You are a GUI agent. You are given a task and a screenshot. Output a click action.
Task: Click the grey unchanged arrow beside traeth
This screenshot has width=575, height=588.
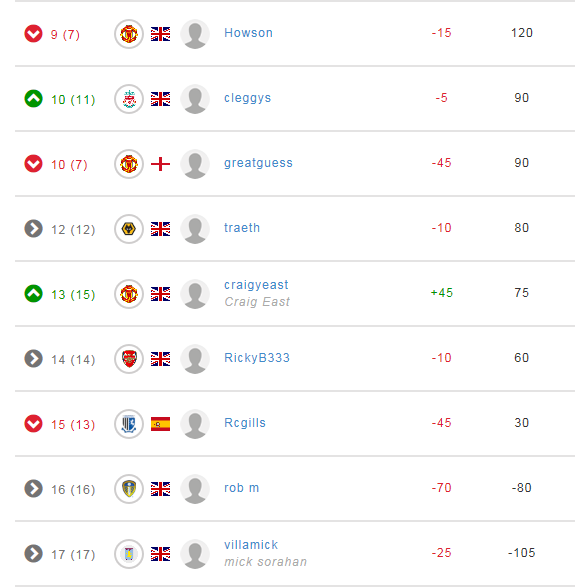click(x=33, y=229)
